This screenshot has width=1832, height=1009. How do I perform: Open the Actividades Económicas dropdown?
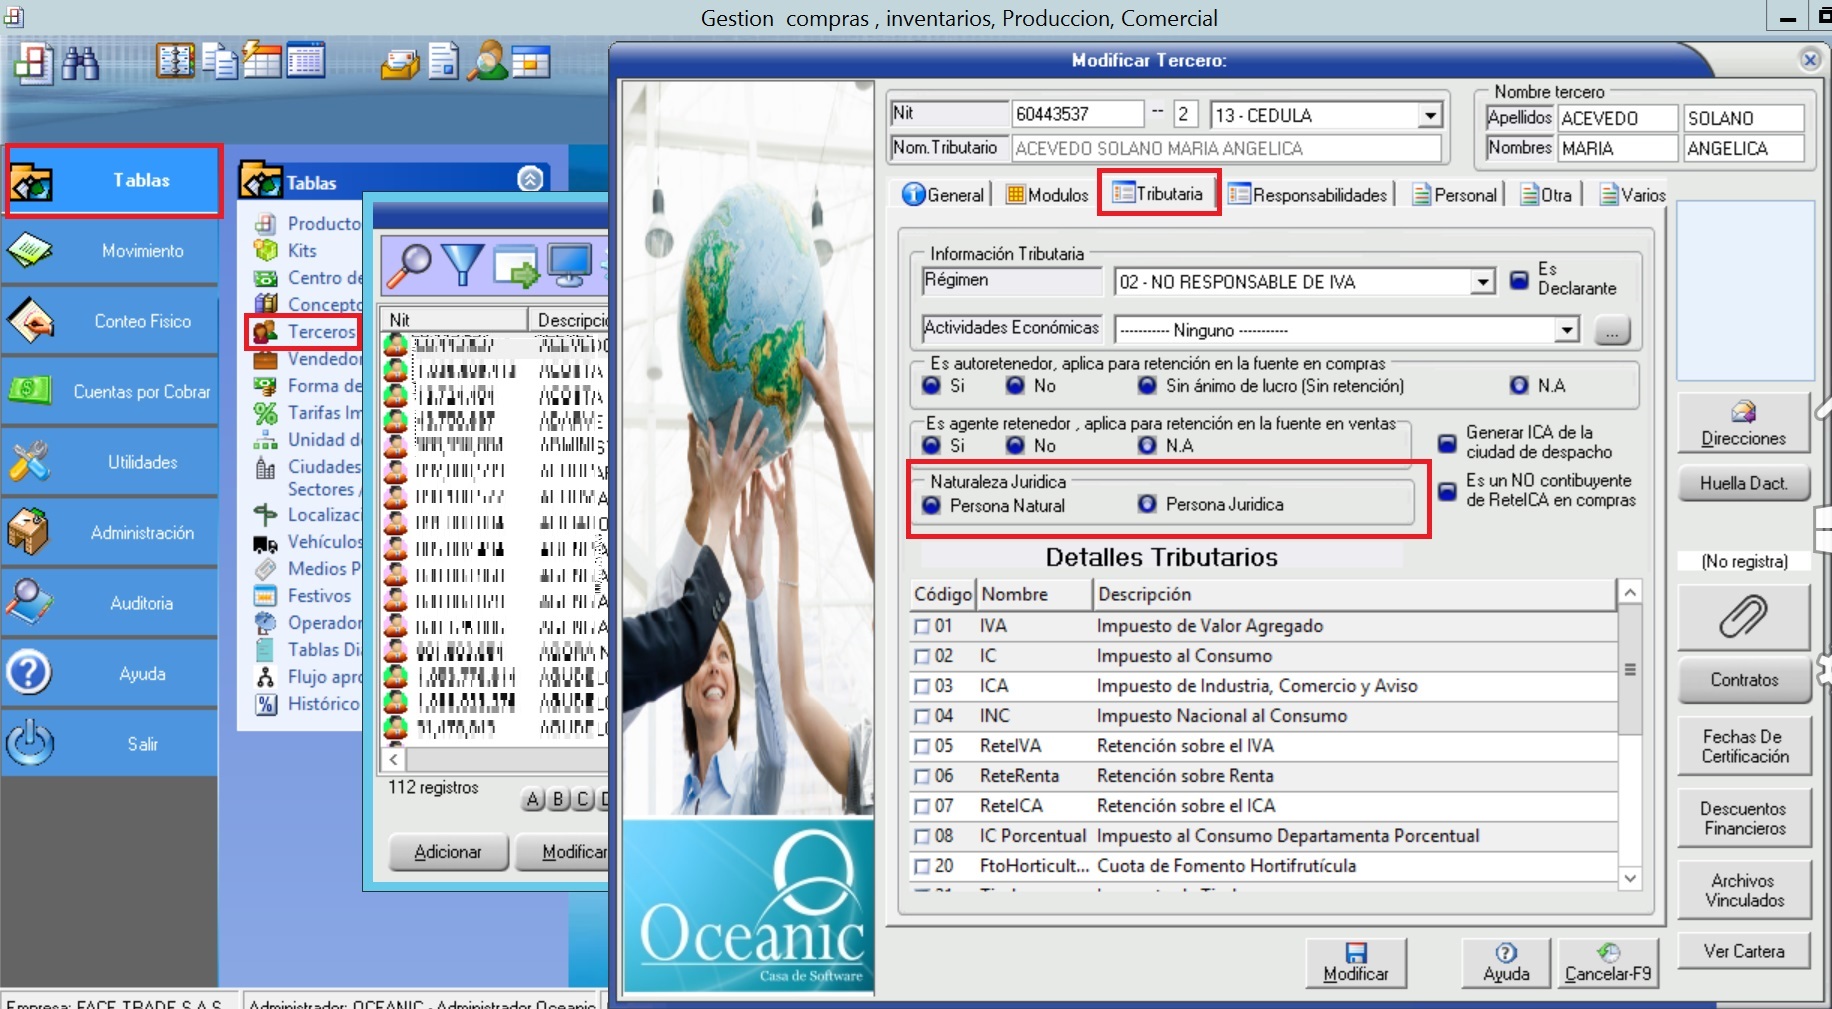point(1566,330)
